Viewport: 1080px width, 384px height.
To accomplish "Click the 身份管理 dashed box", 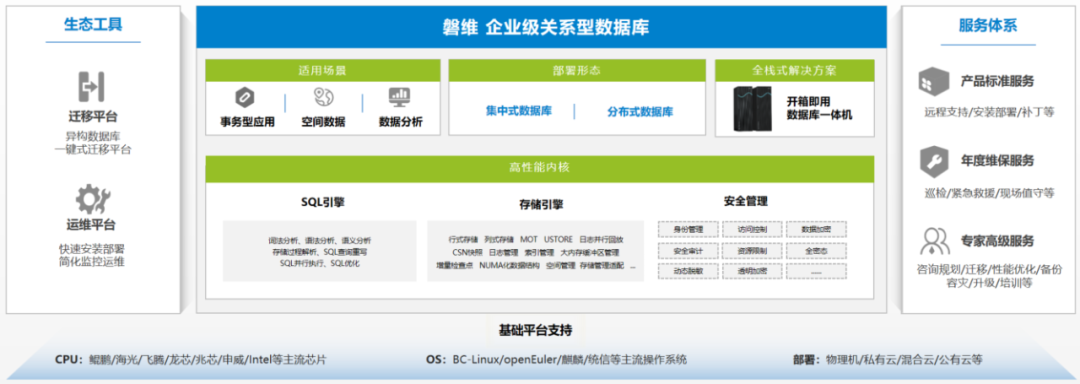I will point(687,229).
